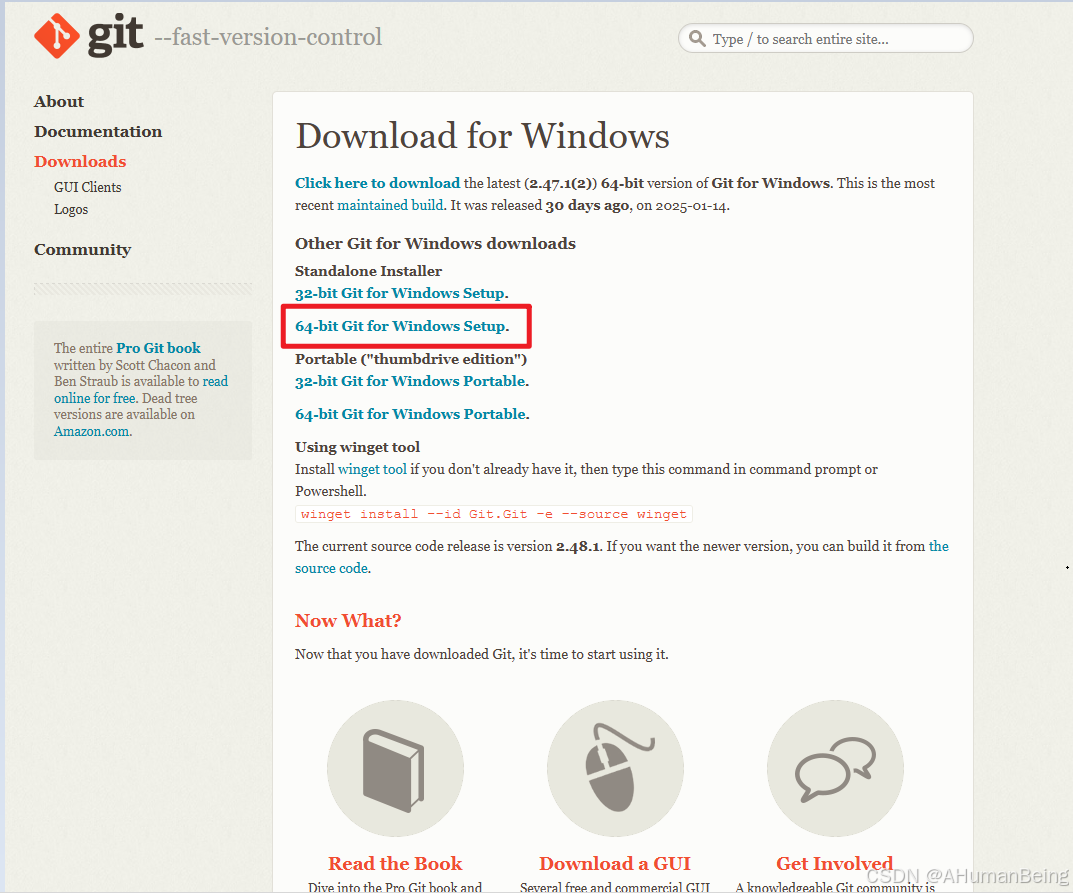This screenshot has height=893, width=1073.
Task: Click the 'Read the Book' heading link
Action: 395,864
